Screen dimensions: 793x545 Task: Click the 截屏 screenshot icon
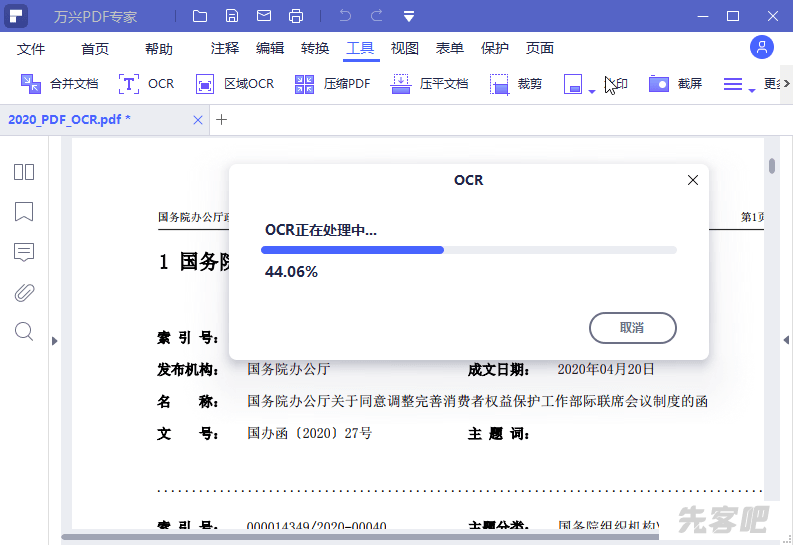(658, 84)
